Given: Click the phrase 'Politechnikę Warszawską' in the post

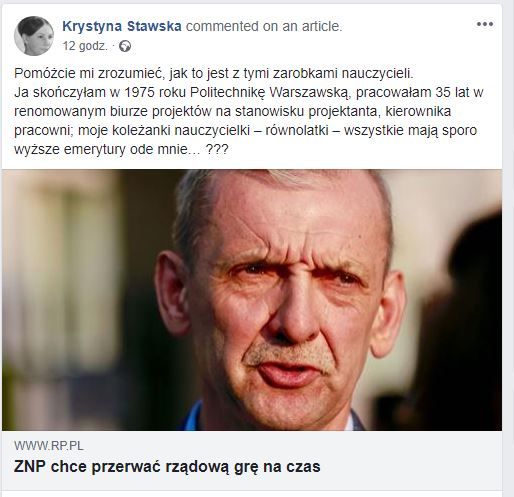Looking at the screenshot, I should click(269, 92).
